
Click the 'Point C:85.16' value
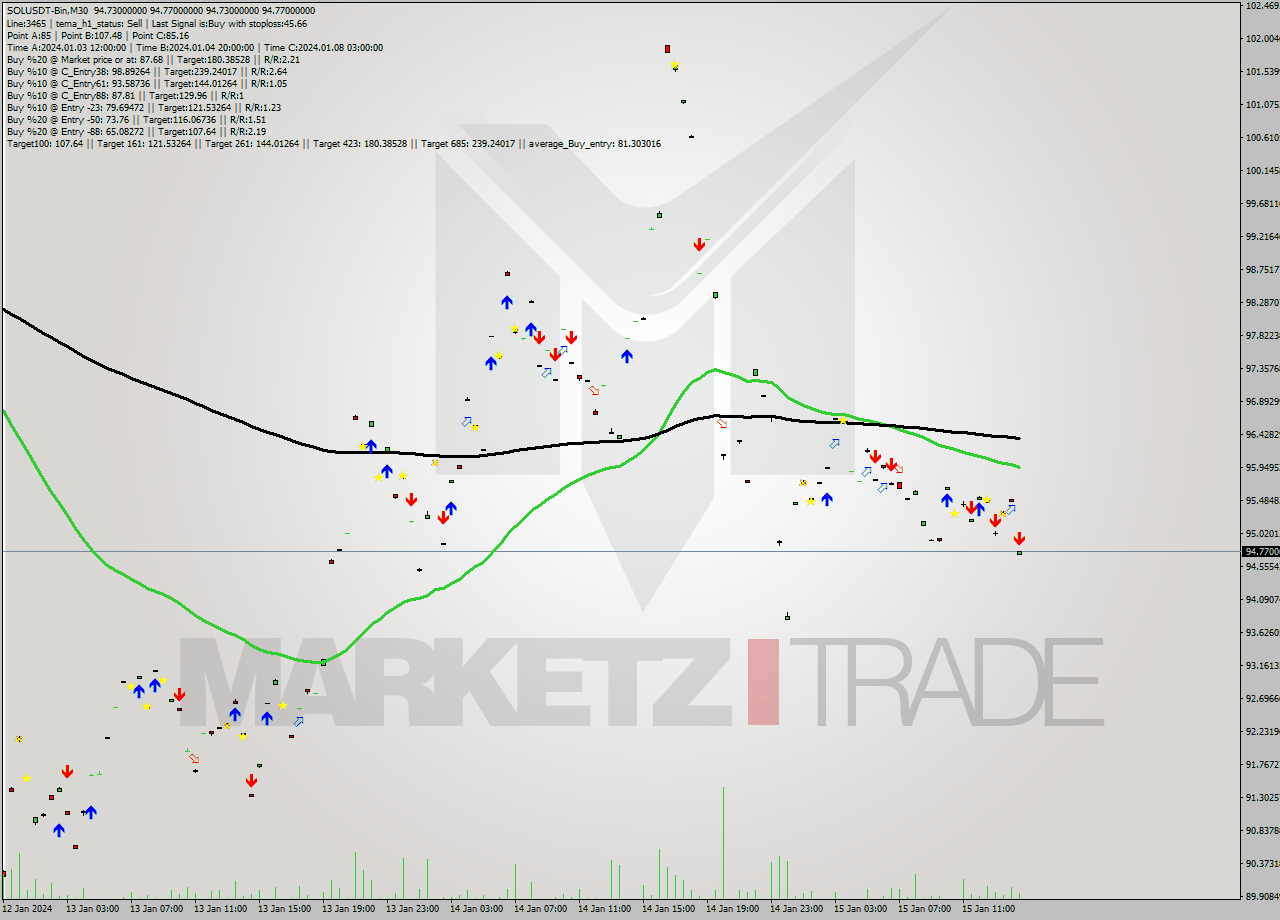click(x=161, y=35)
